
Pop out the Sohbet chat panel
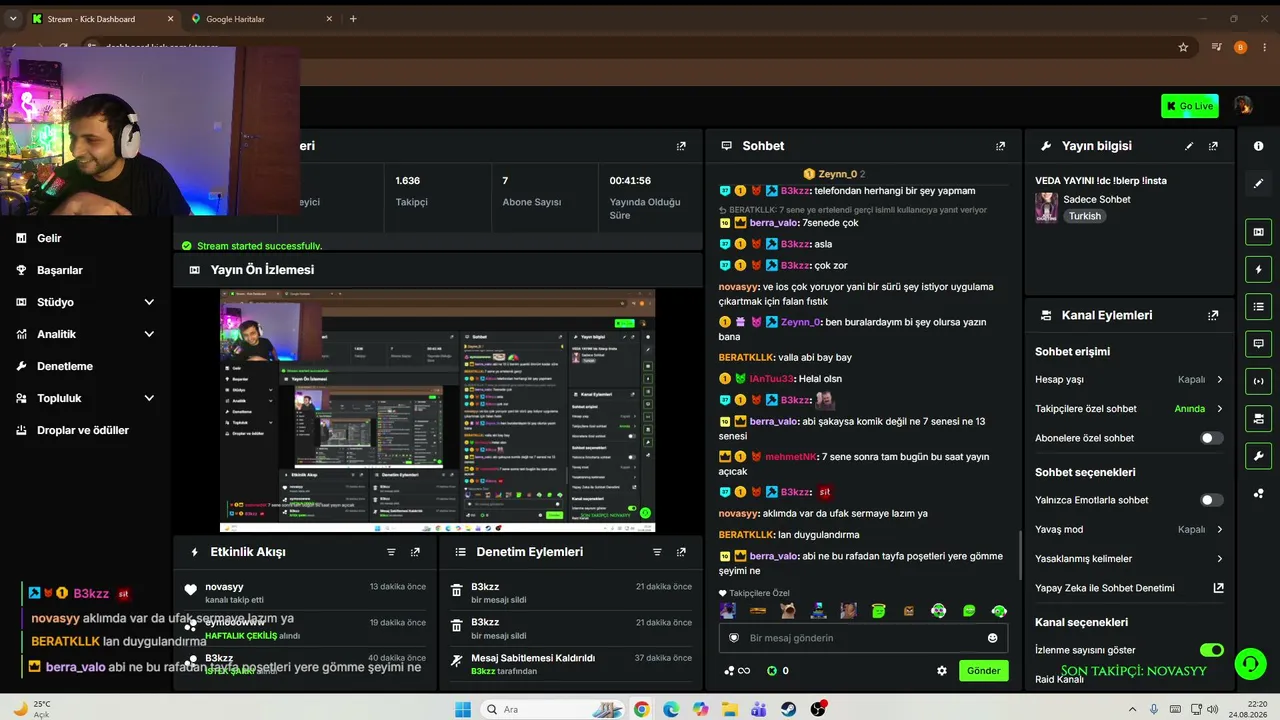pos(1000,146)
